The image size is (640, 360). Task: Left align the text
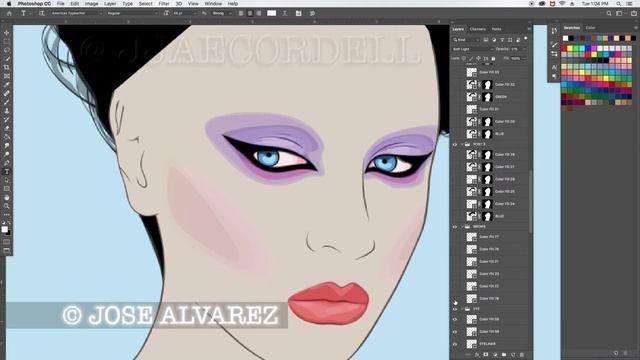(241, 13)
